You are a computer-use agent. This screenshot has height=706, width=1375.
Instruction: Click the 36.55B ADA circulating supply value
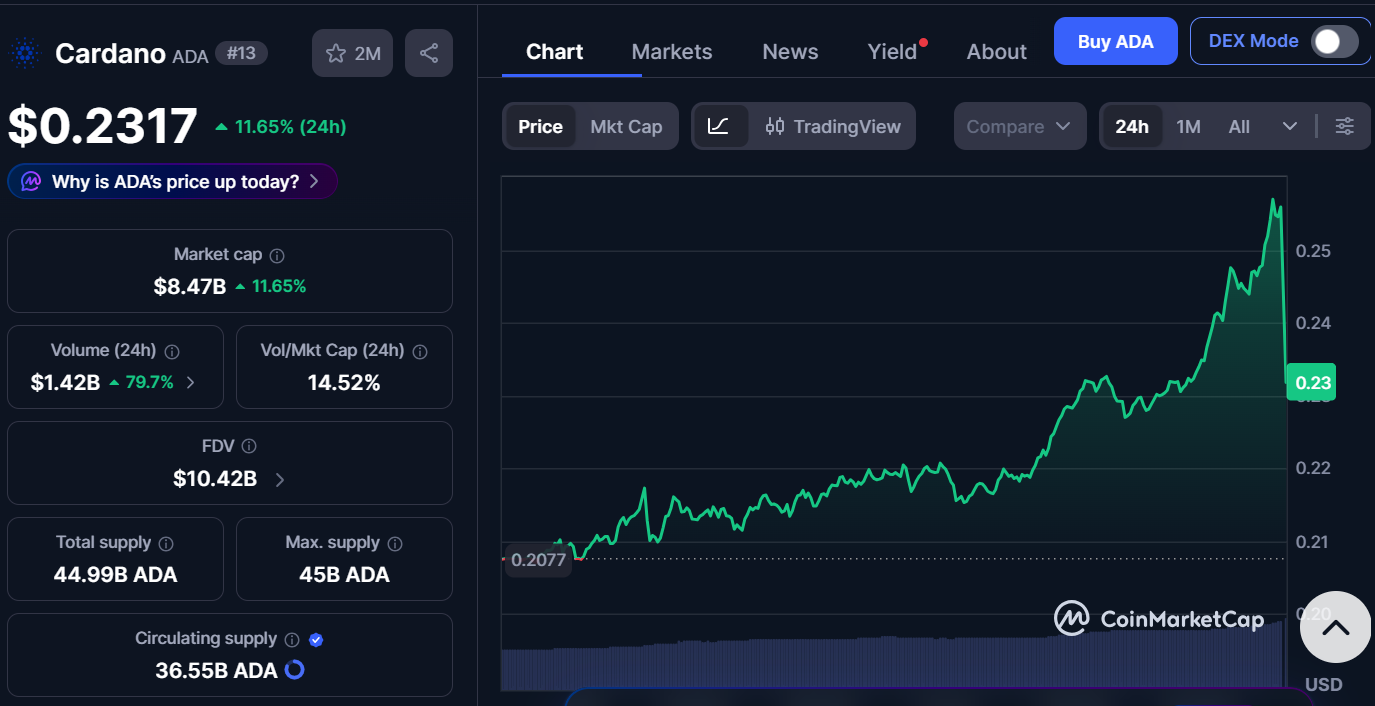pyautogui.click(x=216, y=670)
